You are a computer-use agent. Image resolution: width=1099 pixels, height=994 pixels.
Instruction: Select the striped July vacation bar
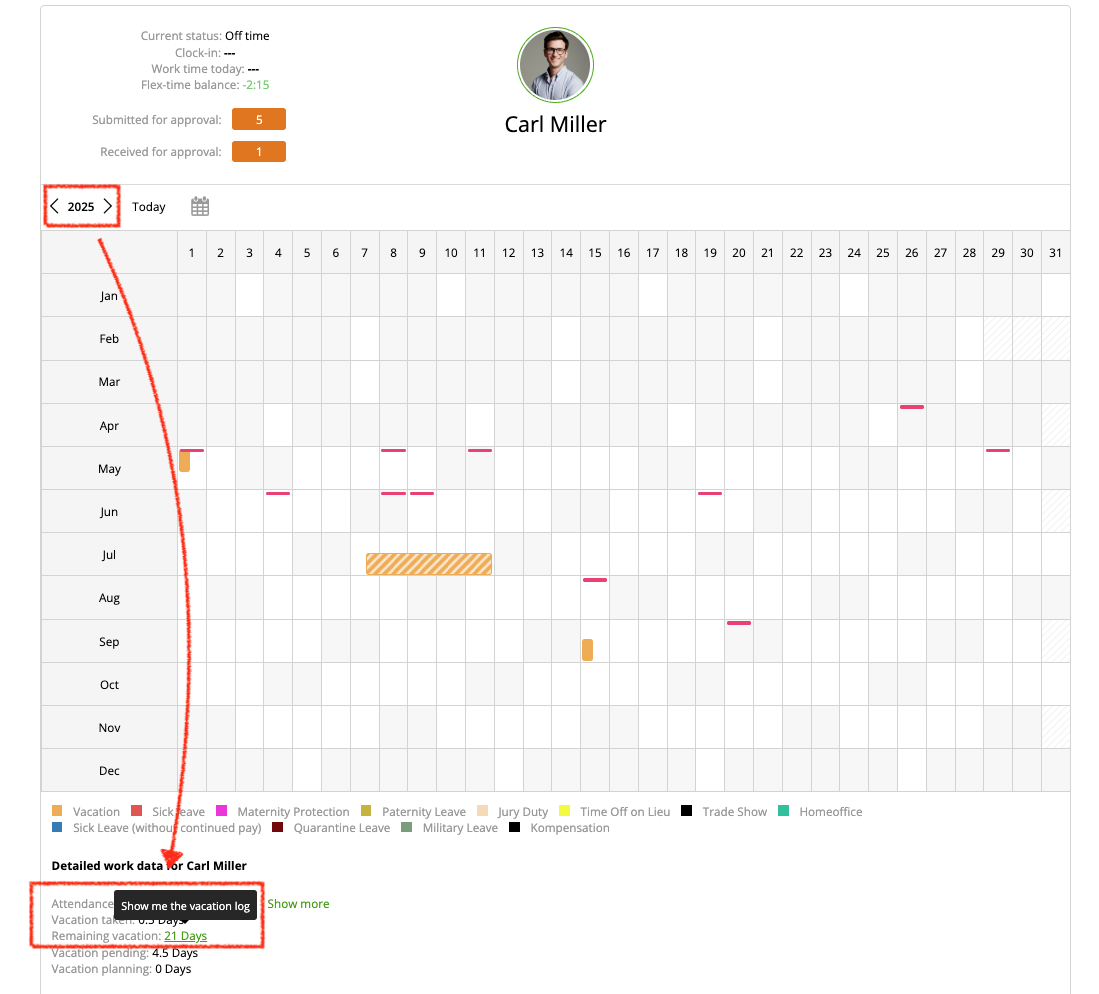(429, 564)
